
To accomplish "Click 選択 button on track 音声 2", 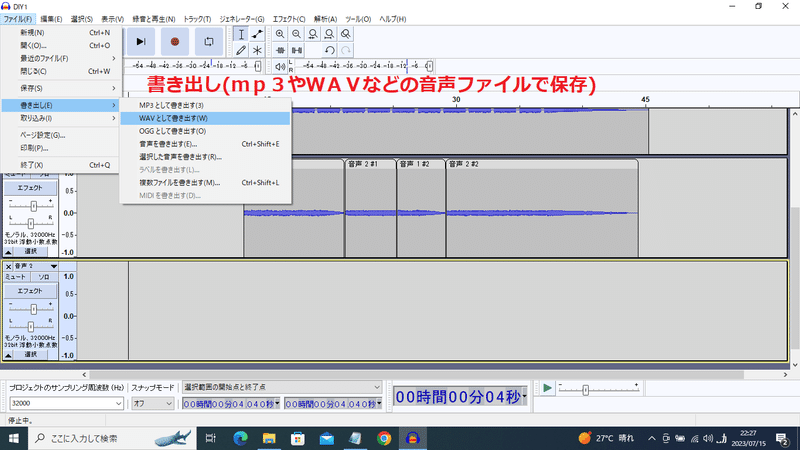I will point(31,354).
